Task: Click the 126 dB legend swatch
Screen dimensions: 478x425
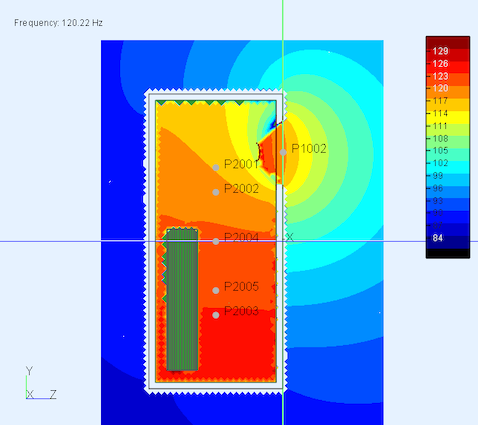Action: click(448, 67)
